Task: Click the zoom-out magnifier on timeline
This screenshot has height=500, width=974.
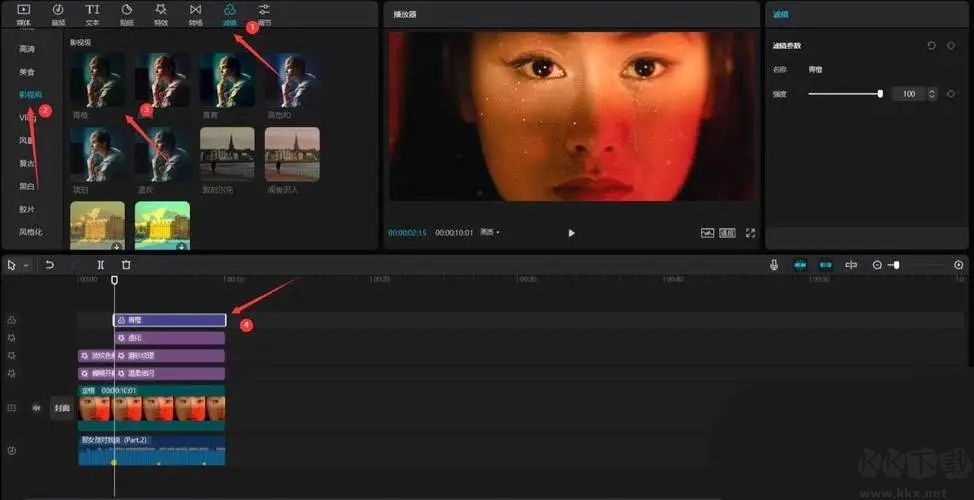Action: [x=877, y=265]
